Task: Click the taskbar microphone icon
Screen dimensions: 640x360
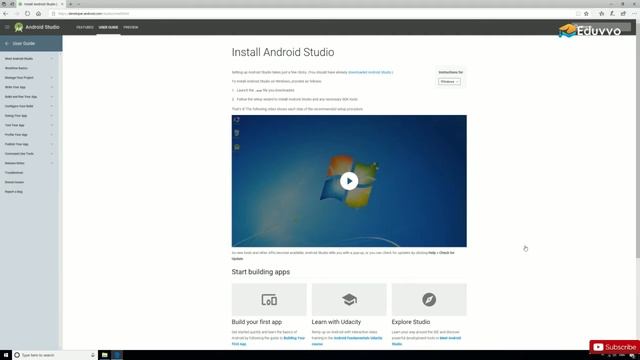Action: (x=93, y=355)
